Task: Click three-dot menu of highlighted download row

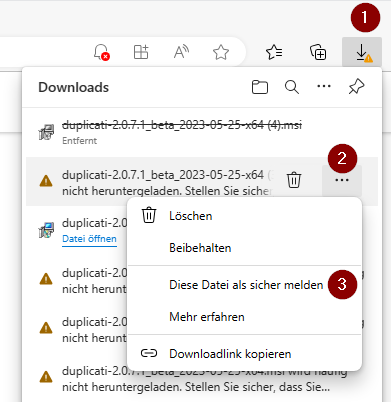Action: (342, 180)
